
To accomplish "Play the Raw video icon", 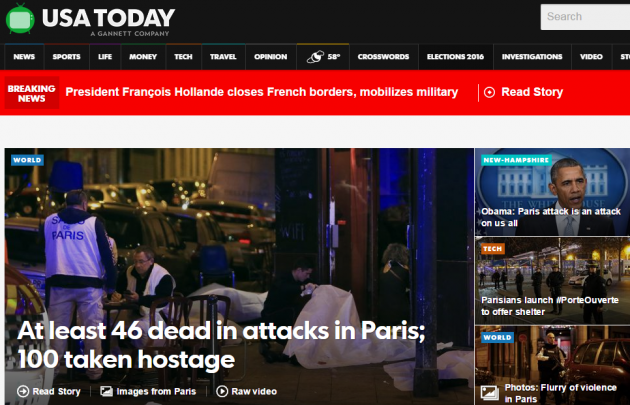I will 222,391.
